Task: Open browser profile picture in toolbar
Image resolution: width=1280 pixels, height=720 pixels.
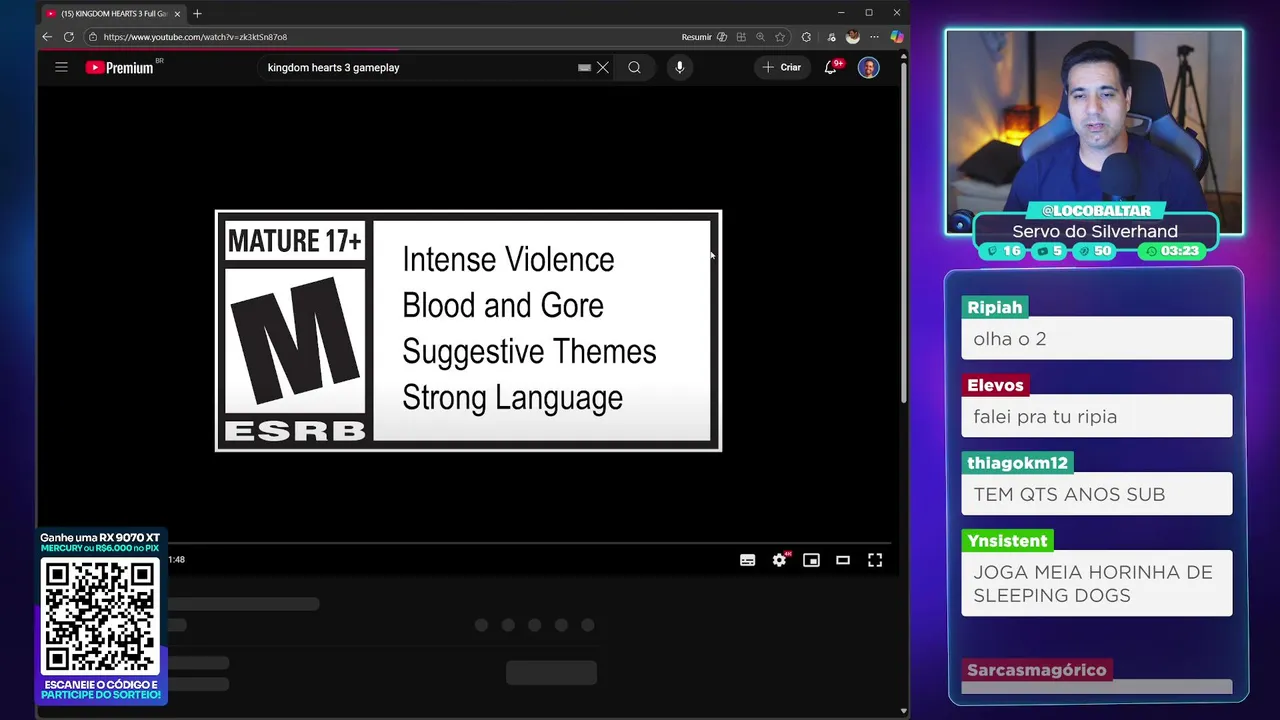Action: click(x=852, y=37)
